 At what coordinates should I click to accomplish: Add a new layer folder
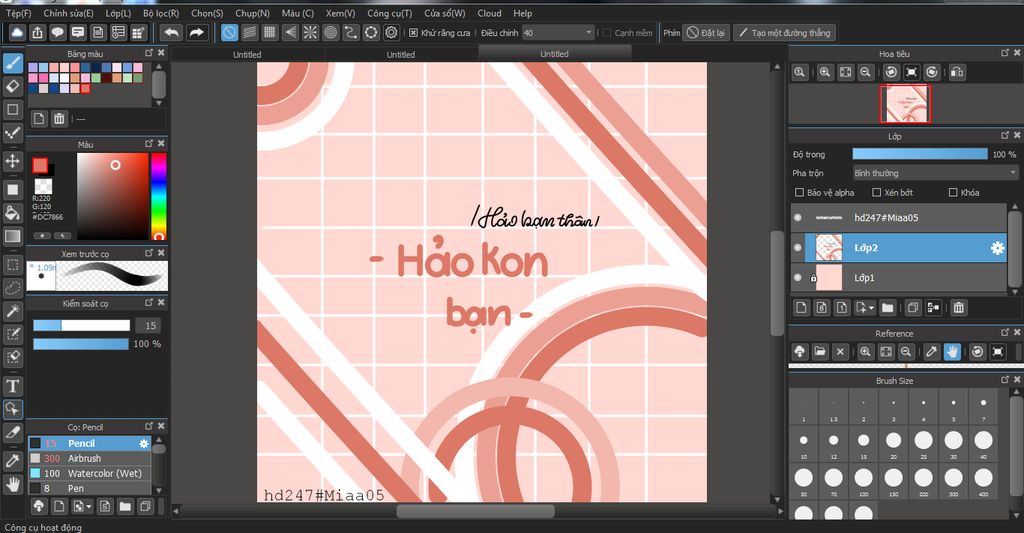(x=888, y=308)
